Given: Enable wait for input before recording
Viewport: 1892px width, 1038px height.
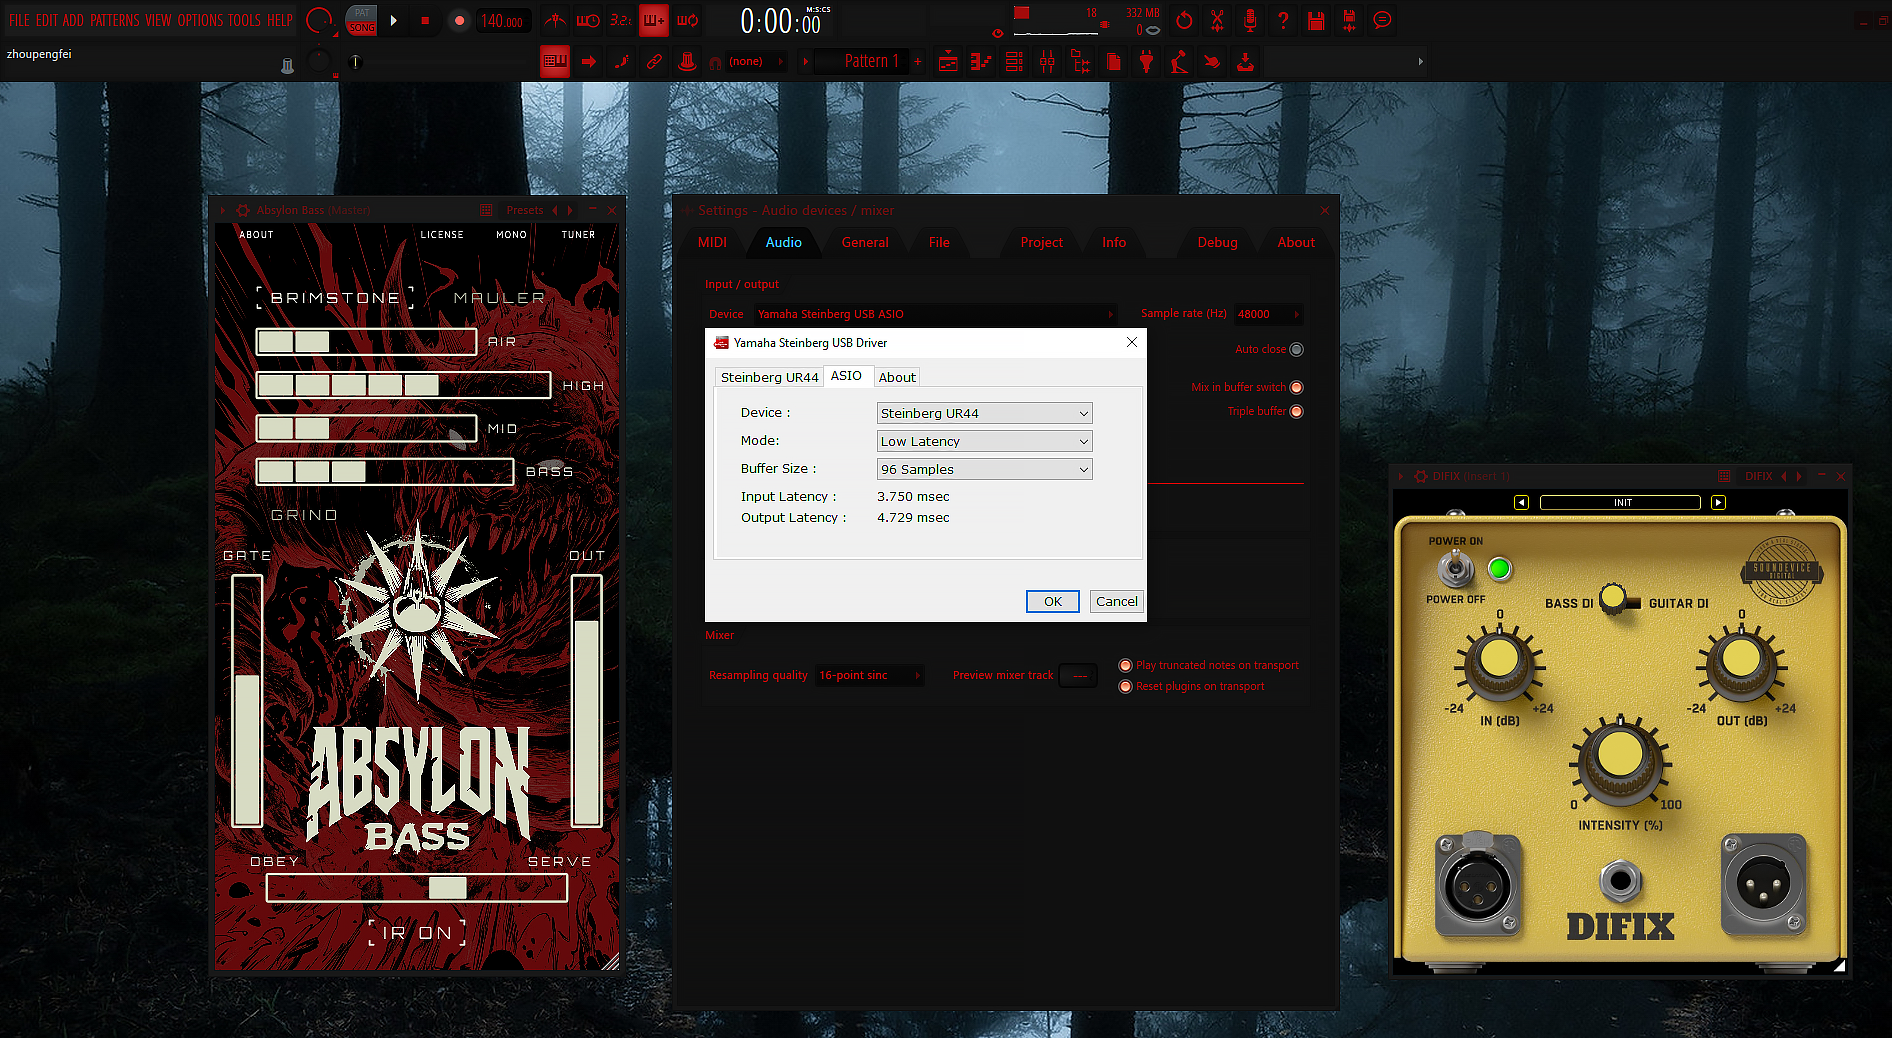Looking at the screenshot, I should (x=588, y=20).
